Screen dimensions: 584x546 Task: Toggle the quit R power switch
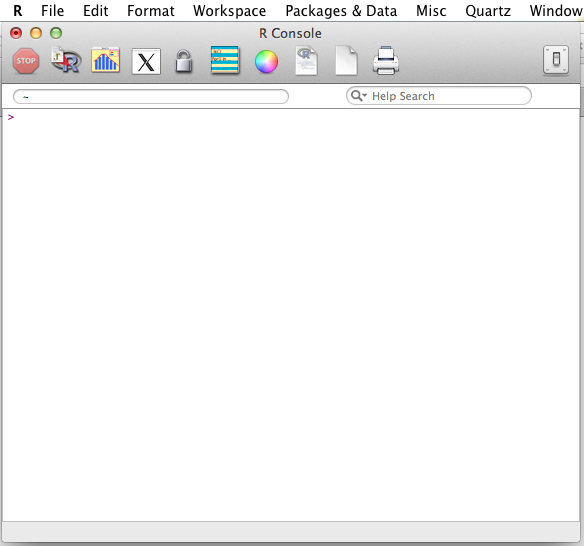556,60
